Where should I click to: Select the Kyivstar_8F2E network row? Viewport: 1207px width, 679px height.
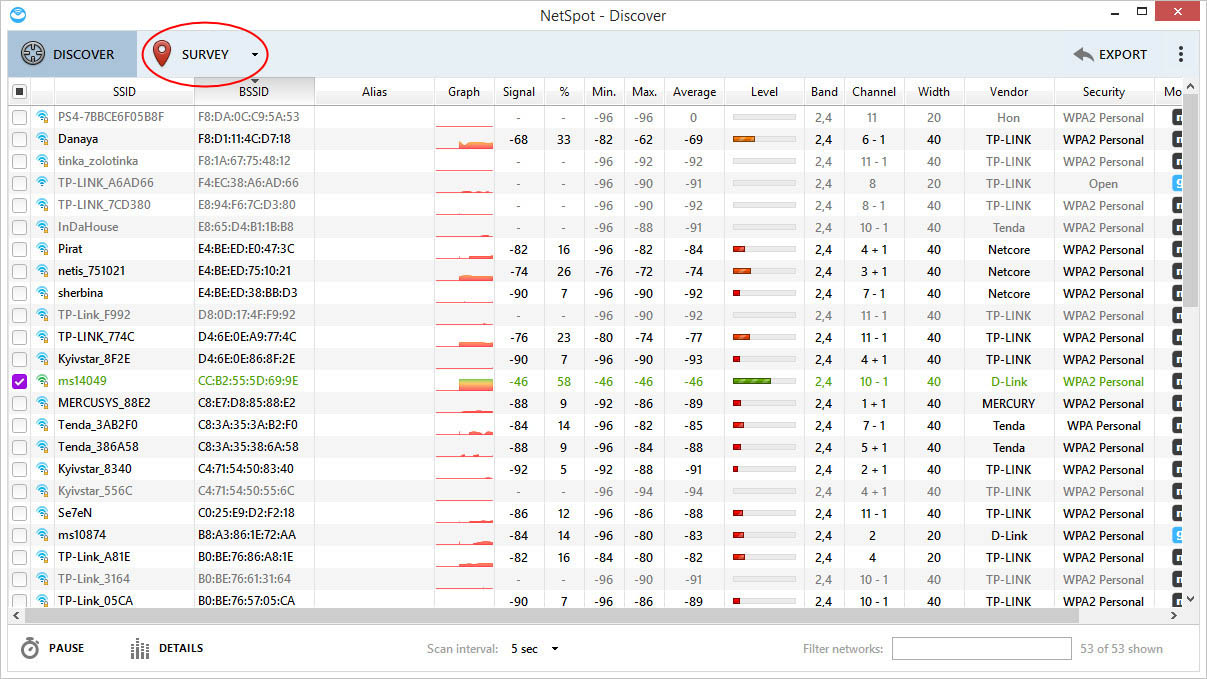point(595,359)
